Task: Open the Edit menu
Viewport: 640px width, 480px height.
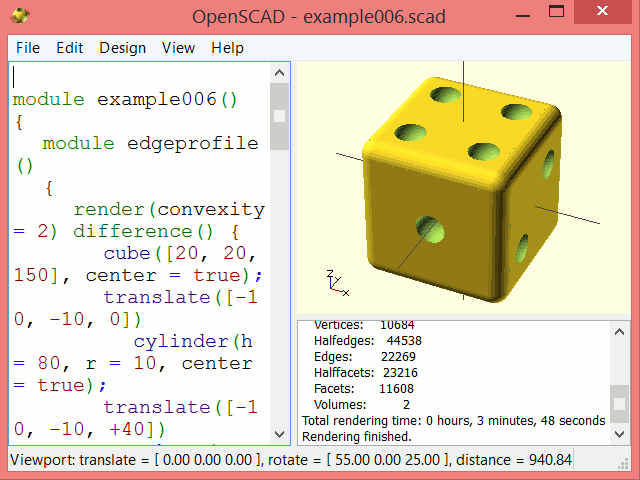Action: pyautogui.click(x=69, y=48)
